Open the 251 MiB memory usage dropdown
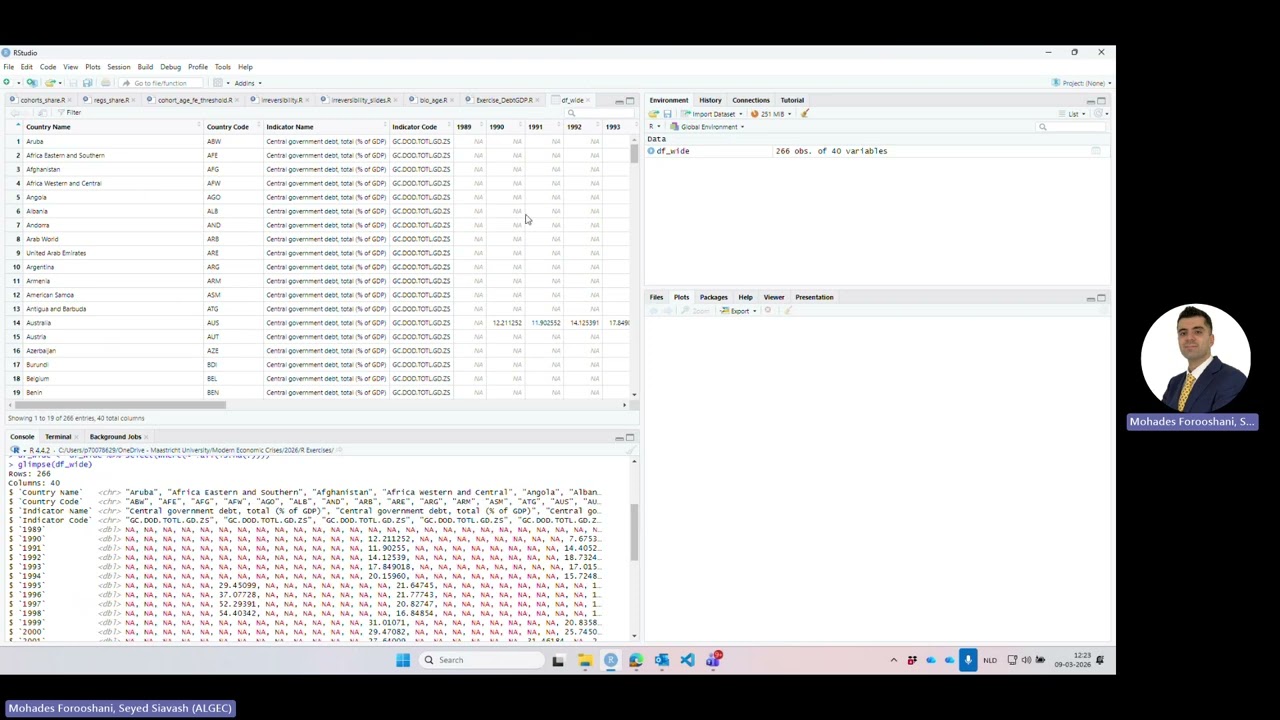This screenshot has height=720, width=1280. tap(770, 114)
